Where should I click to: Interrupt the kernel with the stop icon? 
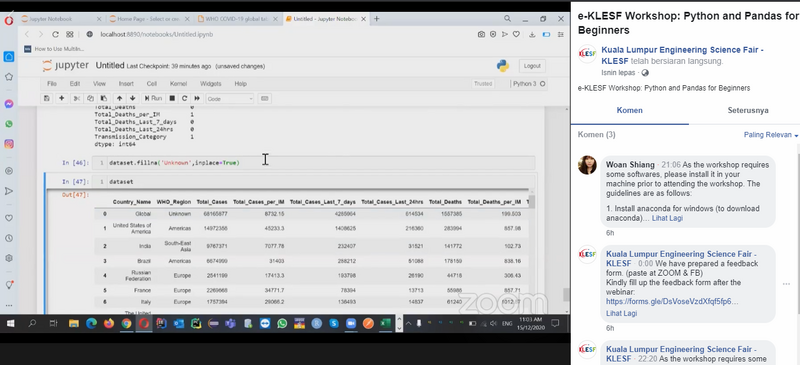[x=172, y=99]
